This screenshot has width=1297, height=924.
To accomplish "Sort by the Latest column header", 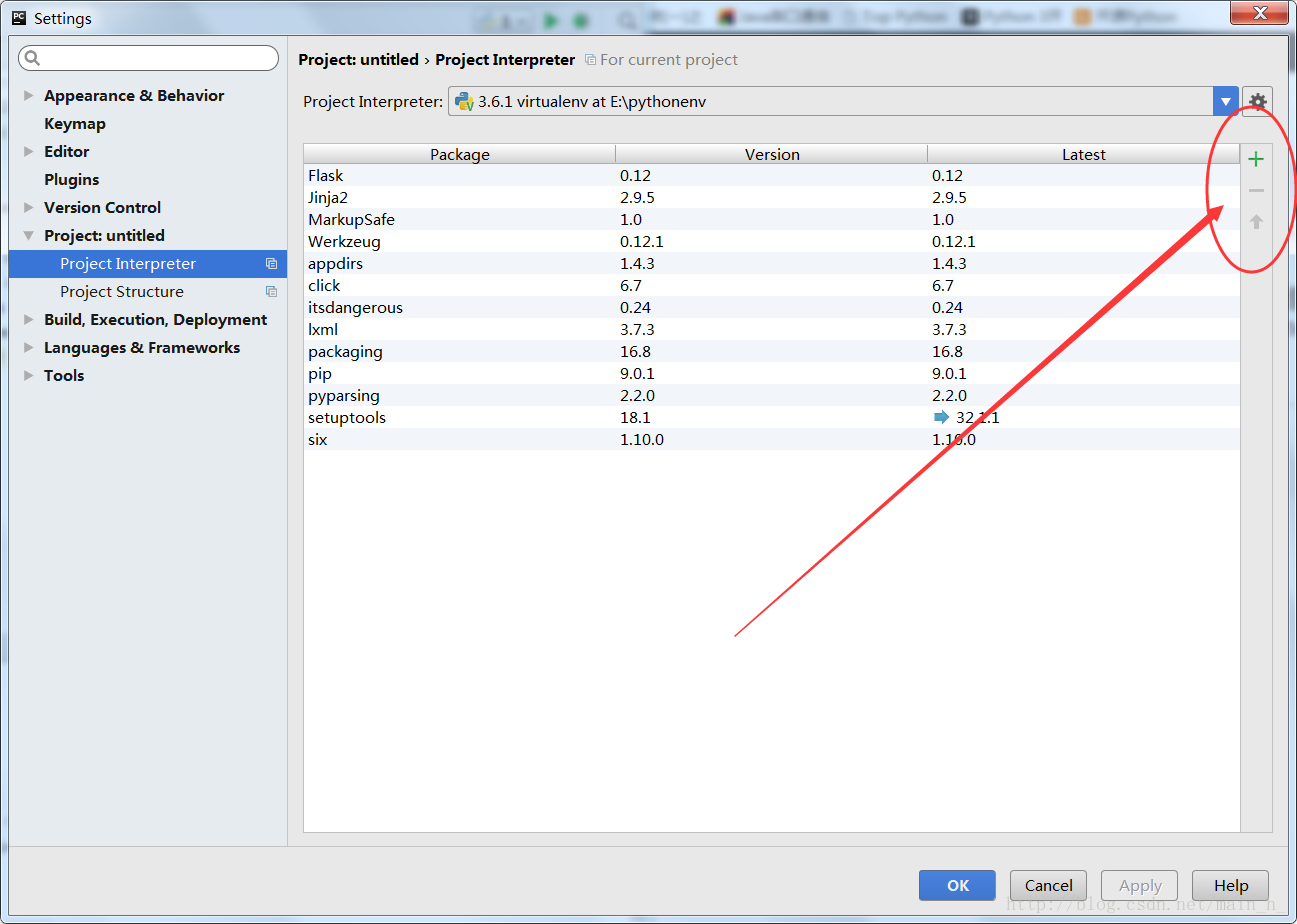I will (1084, 154).
